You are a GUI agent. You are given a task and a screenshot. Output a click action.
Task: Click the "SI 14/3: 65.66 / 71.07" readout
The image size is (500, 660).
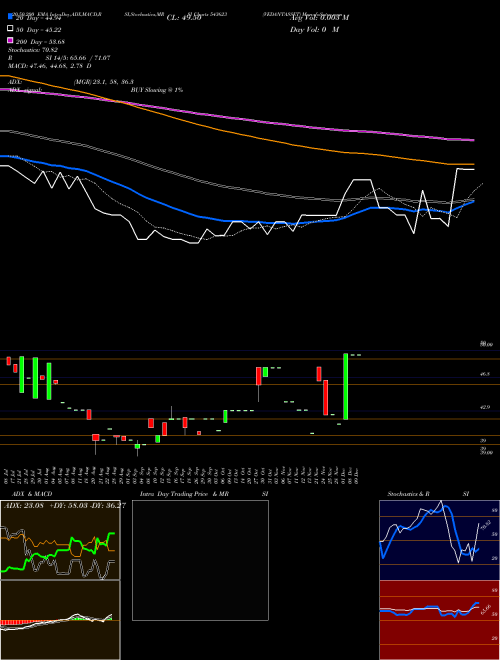[78, 58]
